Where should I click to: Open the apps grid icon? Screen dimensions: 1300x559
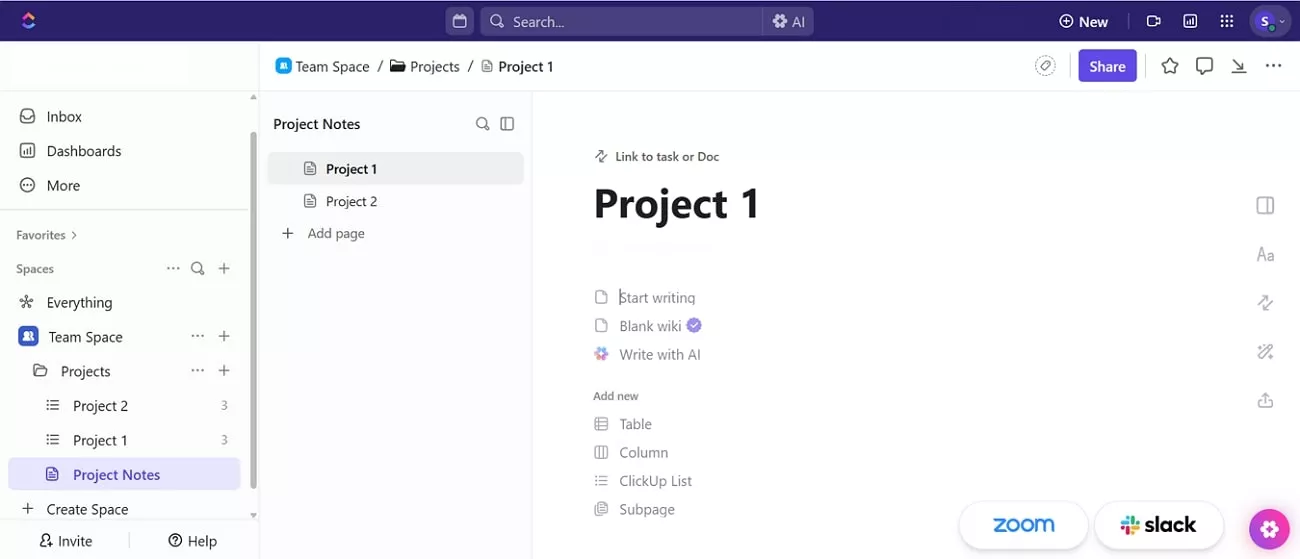coord(1226,21)
